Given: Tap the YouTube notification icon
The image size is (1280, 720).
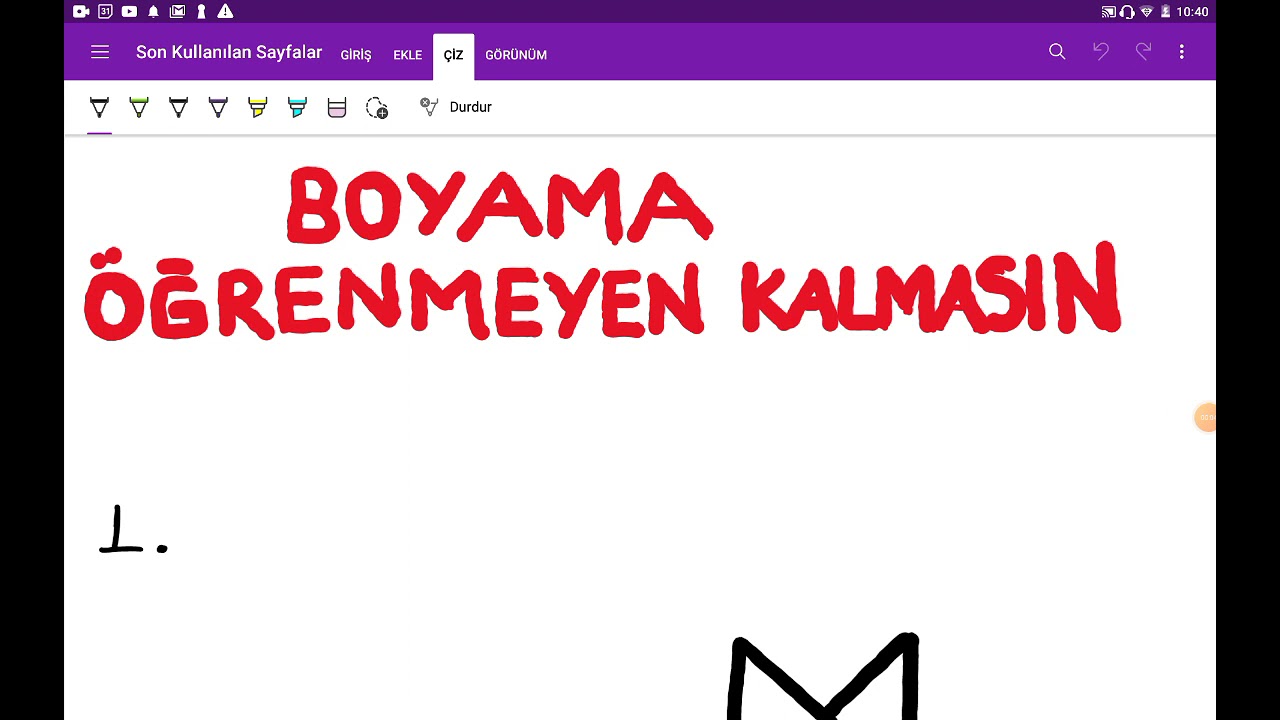Looking at the screenshot, I should [129, 12].
